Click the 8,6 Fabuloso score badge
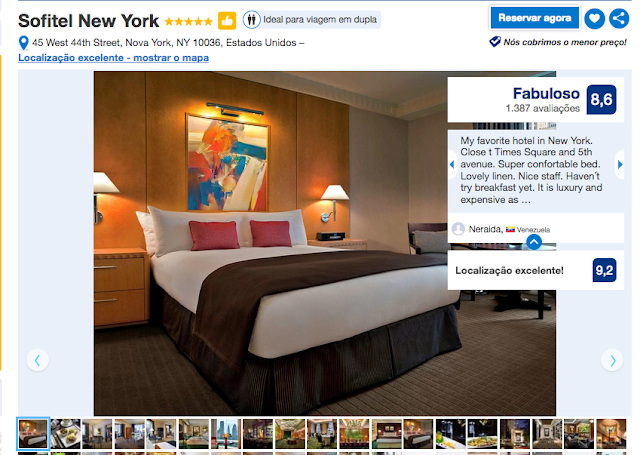 [x=601, y=100]
